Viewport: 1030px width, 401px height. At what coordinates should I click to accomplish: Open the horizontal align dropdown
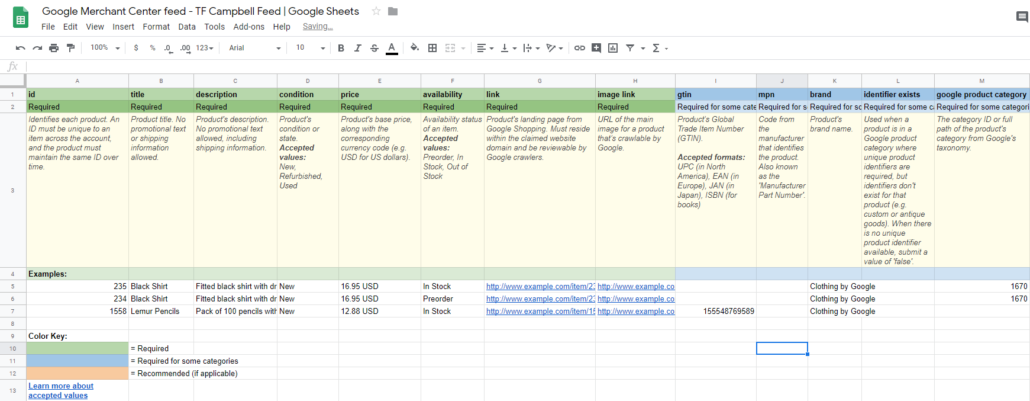pos(485,48)
